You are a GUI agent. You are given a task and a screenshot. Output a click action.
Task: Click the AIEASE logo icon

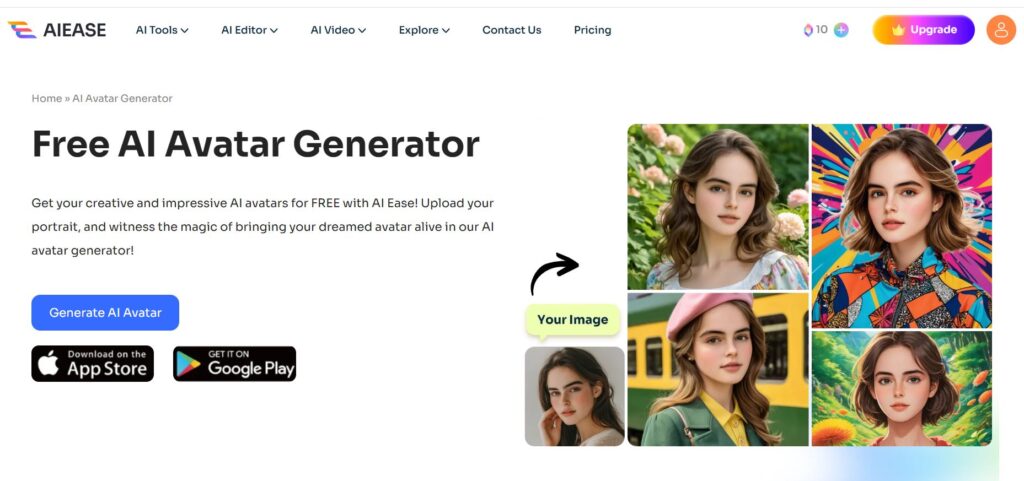22,29
